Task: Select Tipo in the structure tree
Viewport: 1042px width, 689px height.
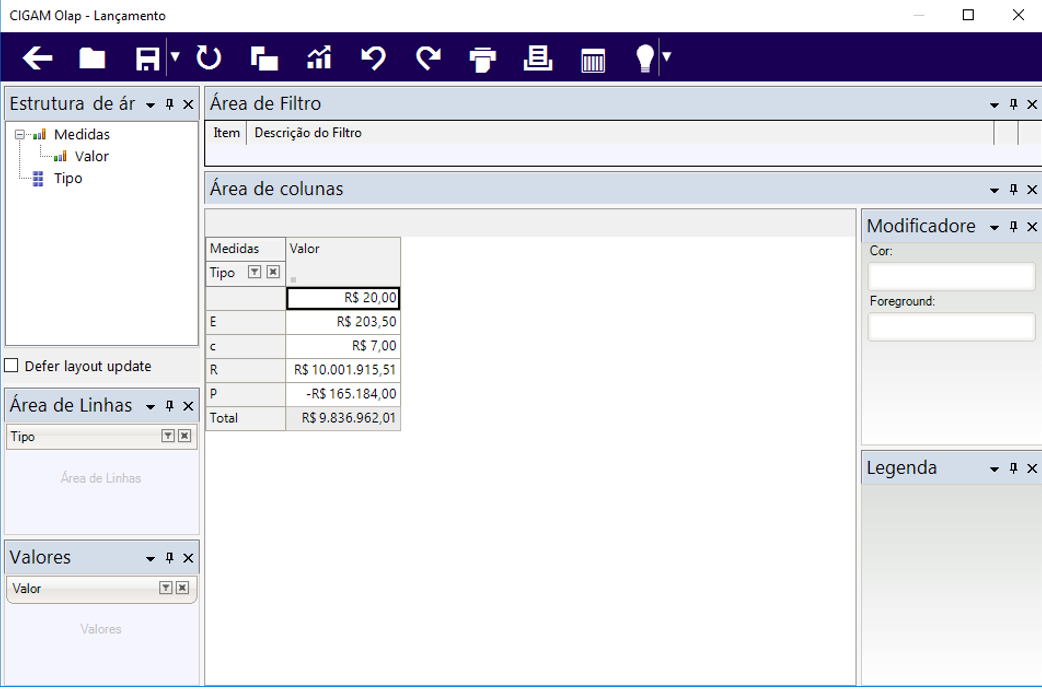Action: click(x=68, y=178)
